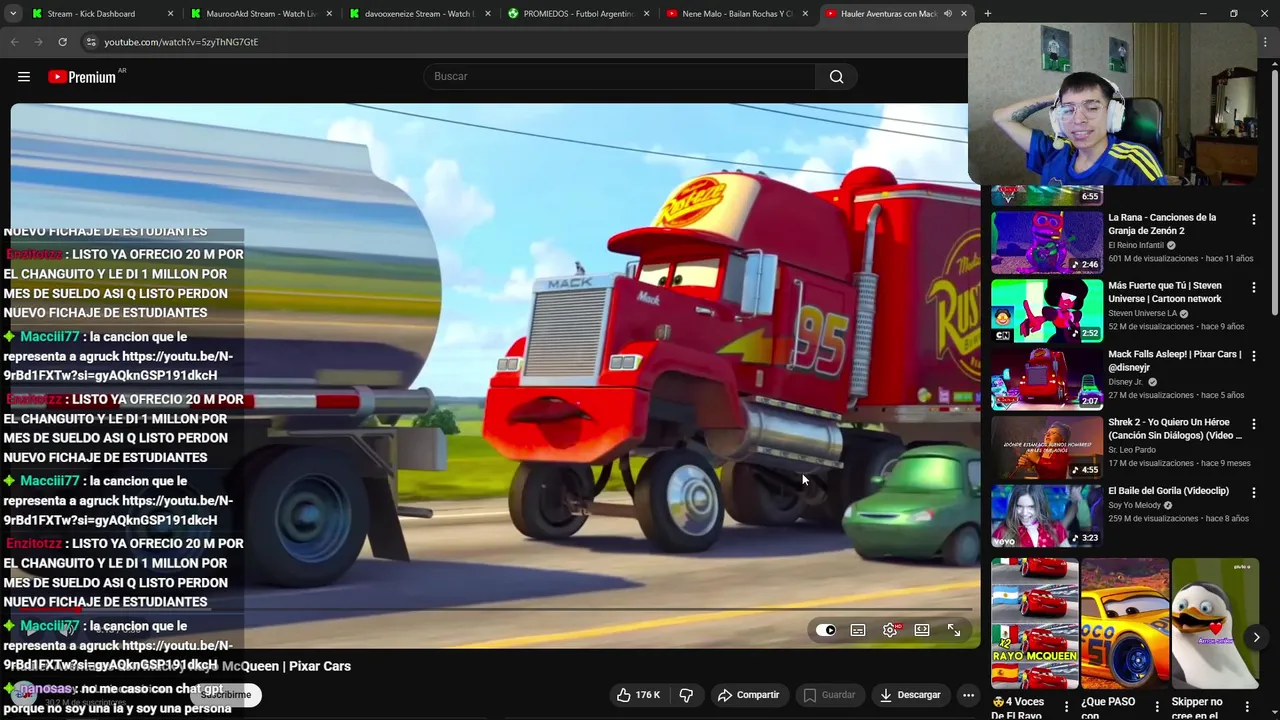Open the penguin Skipper short thumbnail

(1215, 624)
